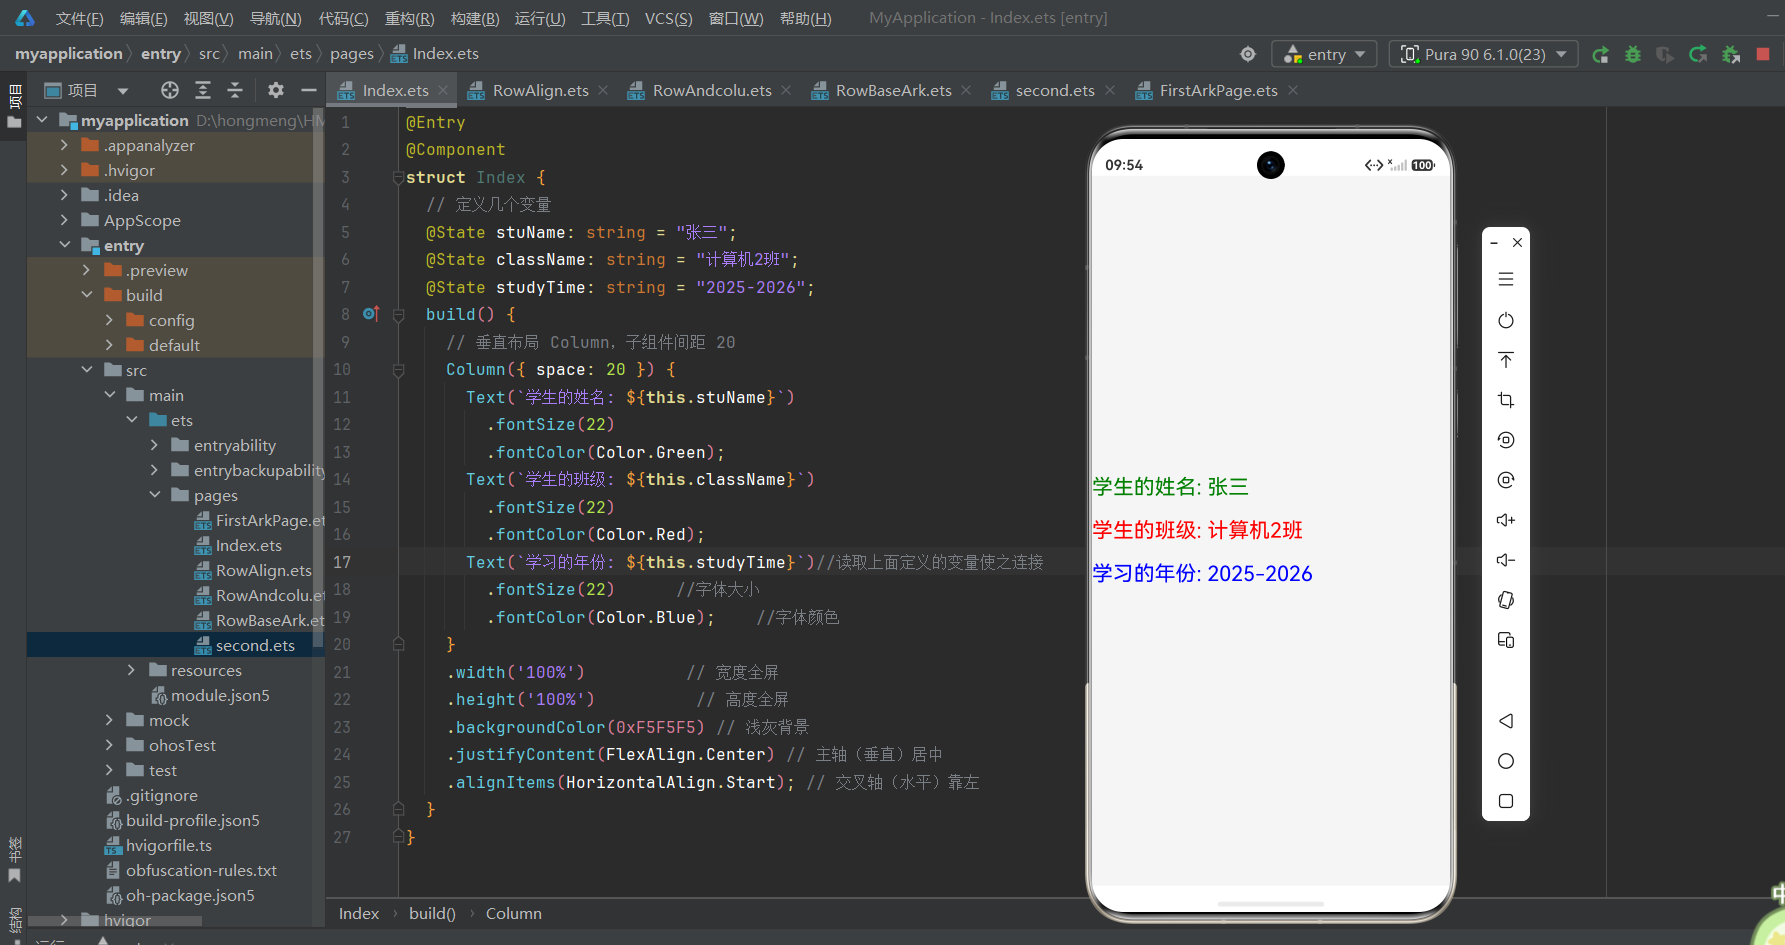Select build() in the bottom breadcrumb
The height and width of the screenshot is (945, 1785).
pyautogui.click(x=432, y=913)
